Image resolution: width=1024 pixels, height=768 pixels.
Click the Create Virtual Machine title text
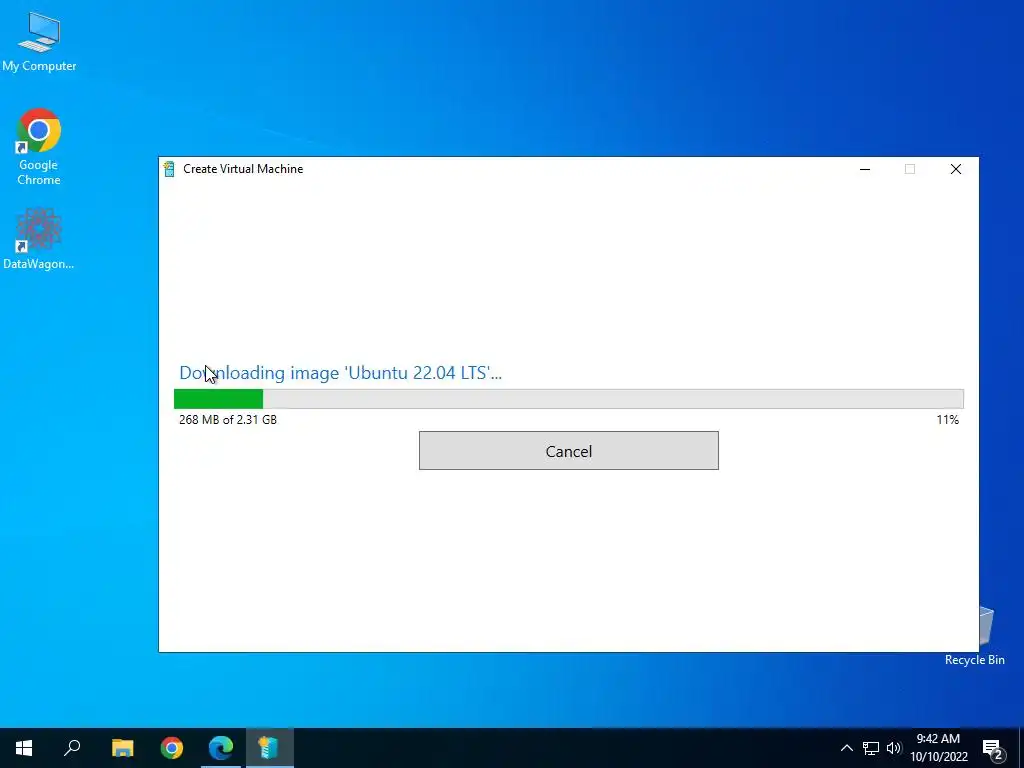pos(243,169)
